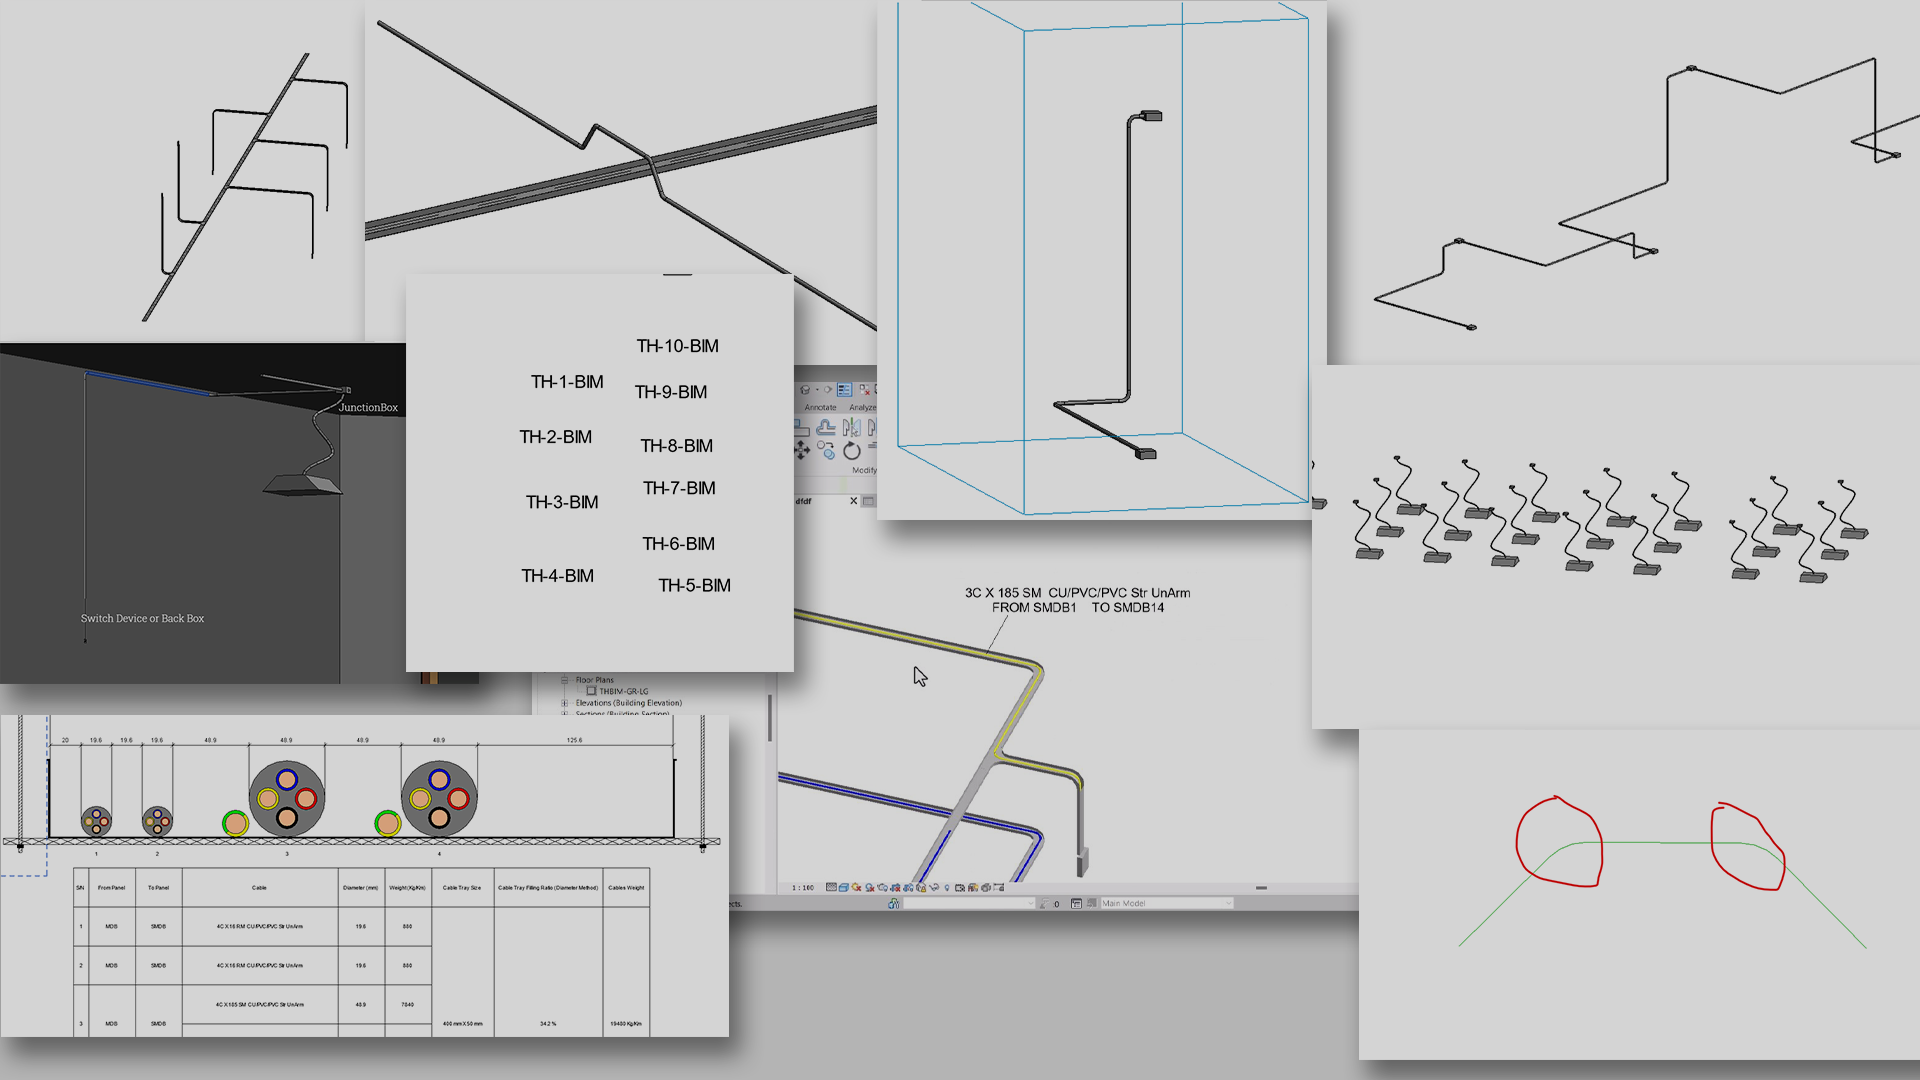Click the Project Browser vertical scrollbar

tap(769, 718)
